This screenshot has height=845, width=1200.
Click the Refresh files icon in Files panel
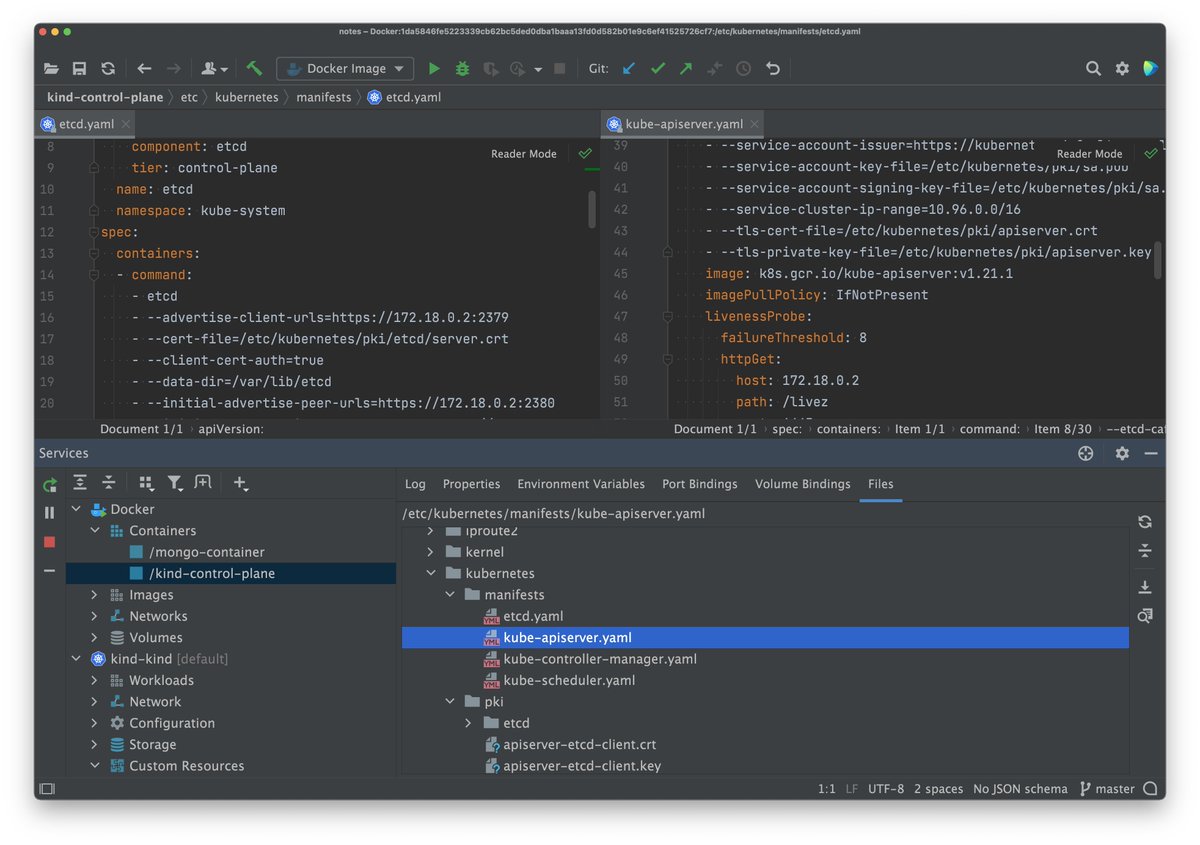[x=1144, y=521]
